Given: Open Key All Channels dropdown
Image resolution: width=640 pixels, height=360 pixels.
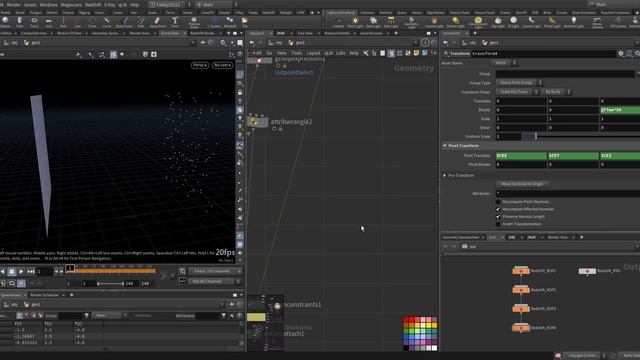Looking at the screenshot, I should coord(214,281).
